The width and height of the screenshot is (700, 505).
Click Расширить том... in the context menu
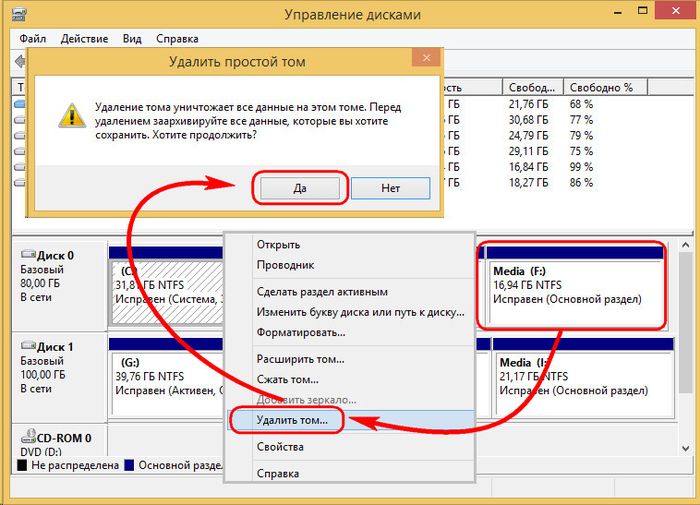(x=300, y=359)
